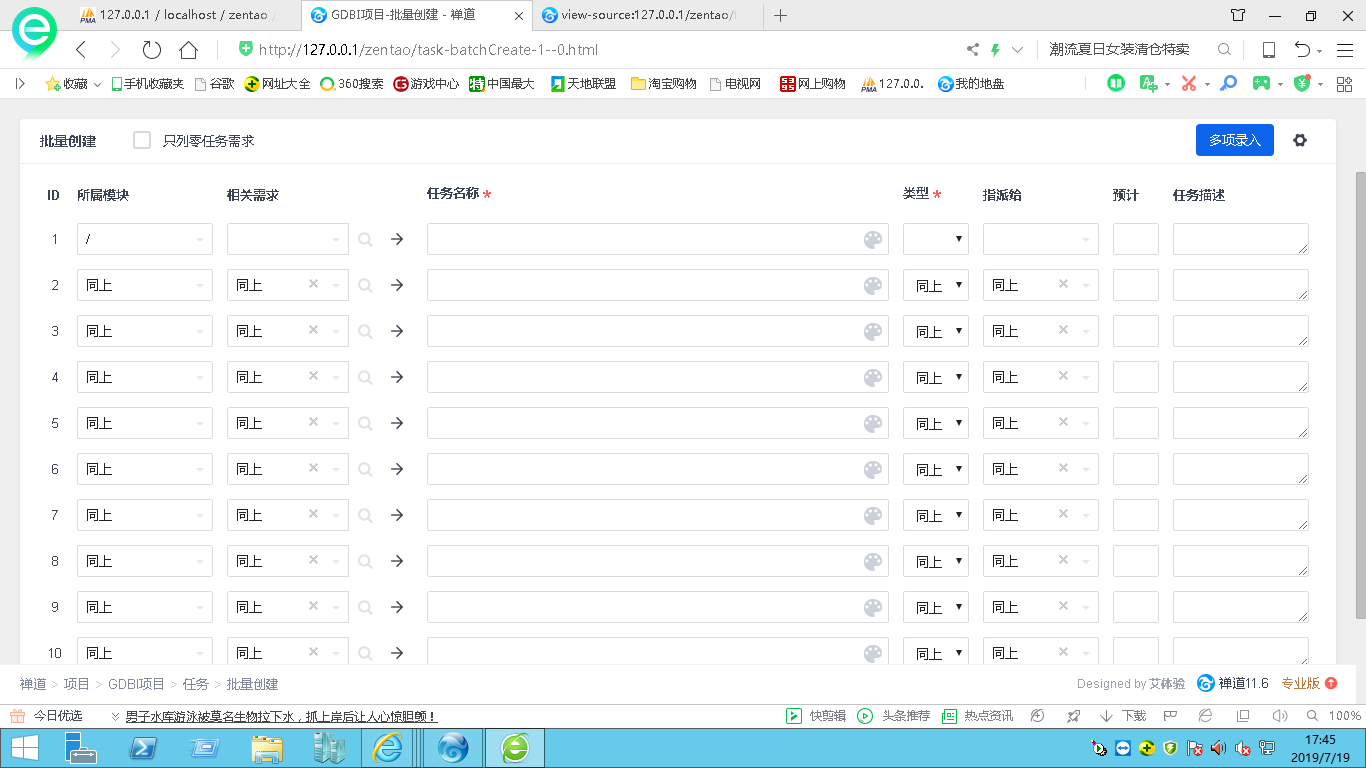
Task: Click the 任务描述 textarea in row 5
Action: (x=1241, y=423)
